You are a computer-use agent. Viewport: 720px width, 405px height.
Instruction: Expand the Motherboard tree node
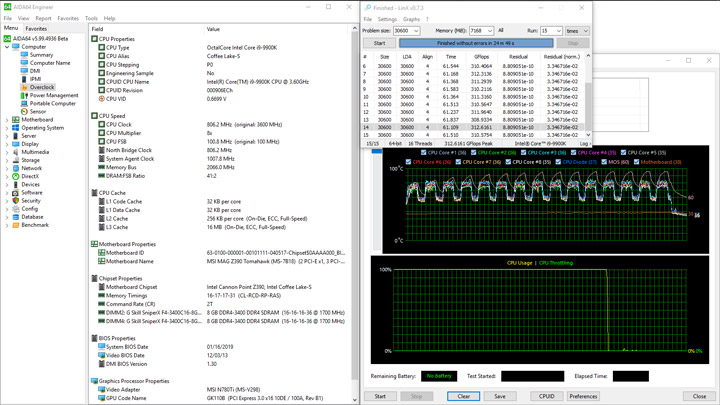(7, 120)
